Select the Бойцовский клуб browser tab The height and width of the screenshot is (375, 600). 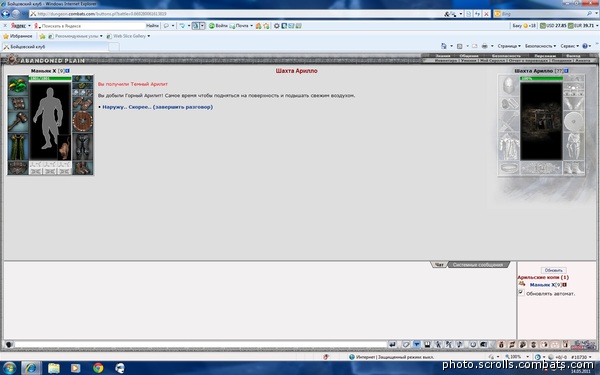[55, 47]
